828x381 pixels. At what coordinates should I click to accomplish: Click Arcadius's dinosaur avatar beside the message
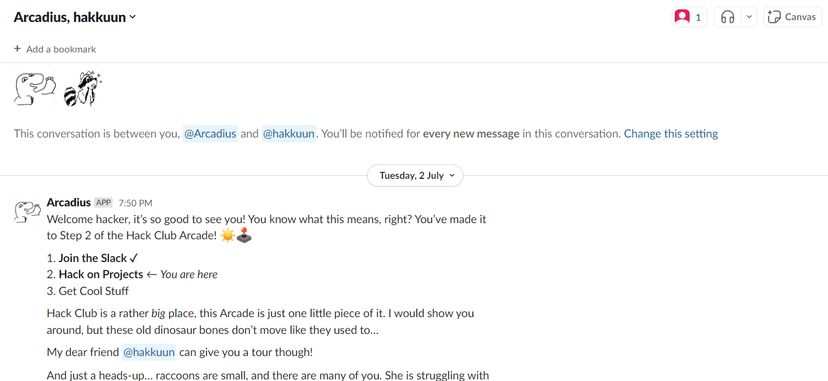pos(27,210)
